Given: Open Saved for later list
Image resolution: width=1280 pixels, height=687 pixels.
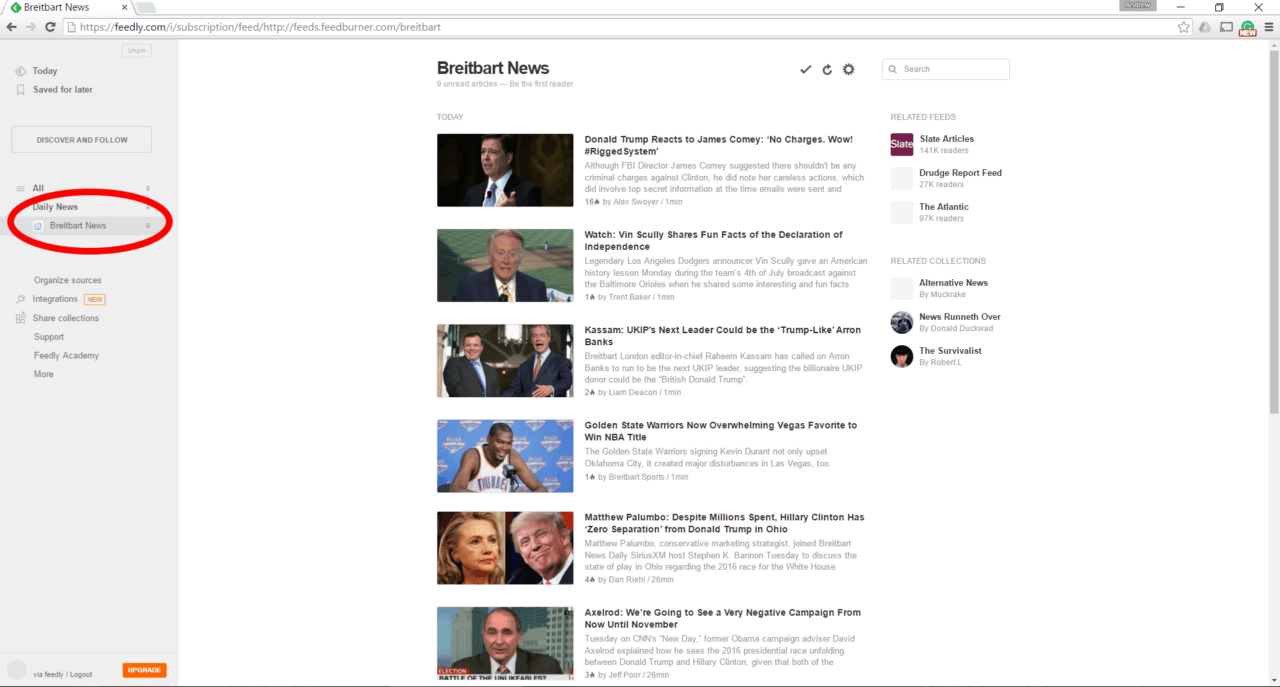Looking at the screenshot, I should [x=63, y=90].
